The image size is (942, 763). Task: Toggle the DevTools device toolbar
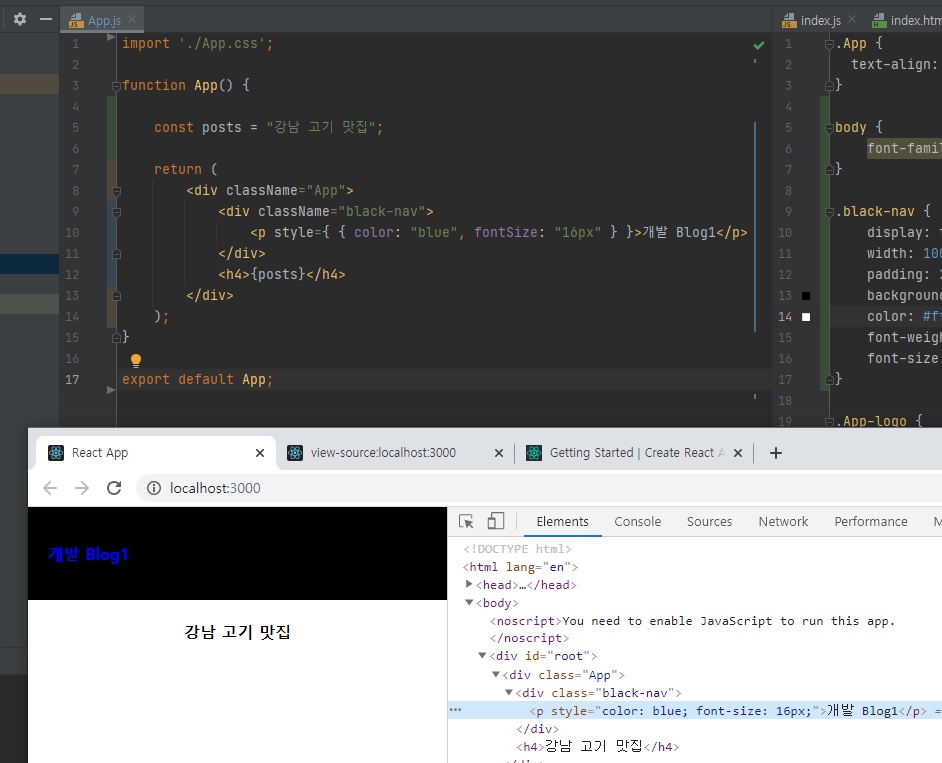(x=496, y=521)
